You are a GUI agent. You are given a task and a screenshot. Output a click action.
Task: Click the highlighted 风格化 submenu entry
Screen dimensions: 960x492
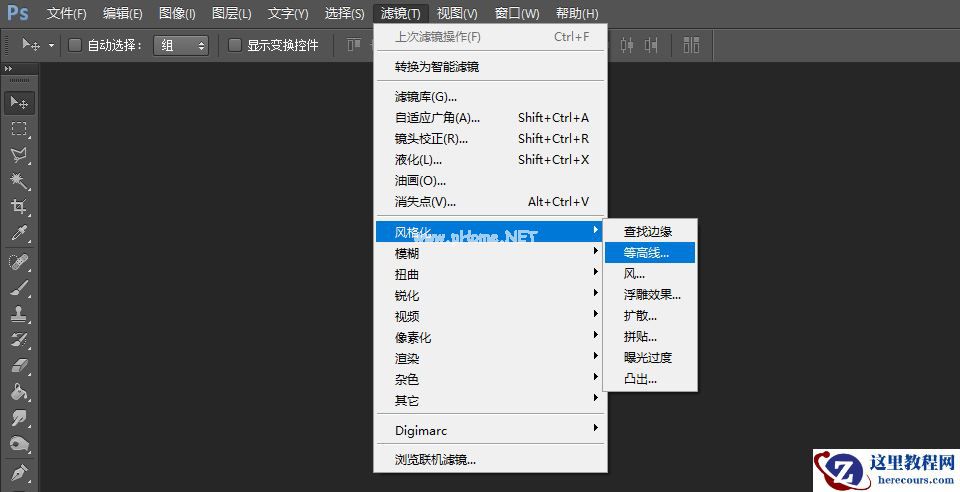tap(489, 232)
